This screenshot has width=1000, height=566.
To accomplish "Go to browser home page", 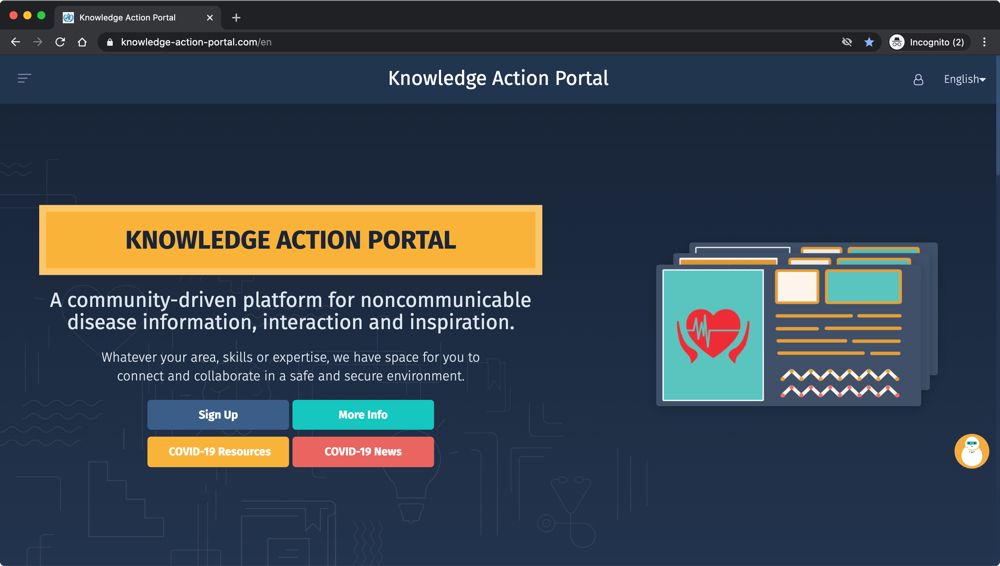I will tap(82, 42).
